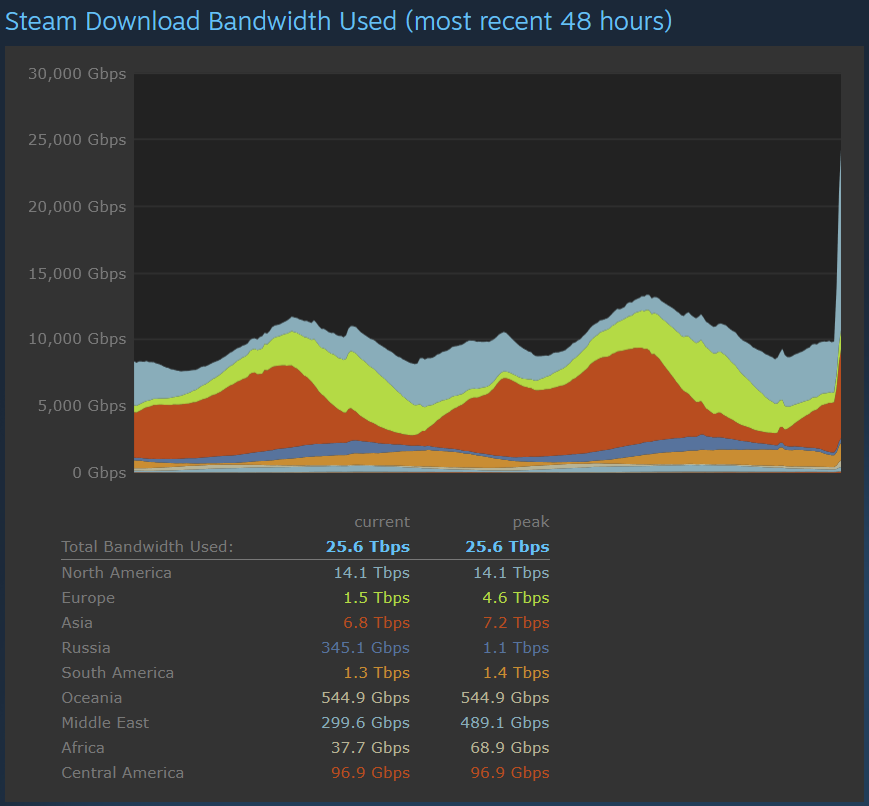The image size is (869, 806).
Task: Click North America current 14.1 Tbps
Action: point(371,573)
